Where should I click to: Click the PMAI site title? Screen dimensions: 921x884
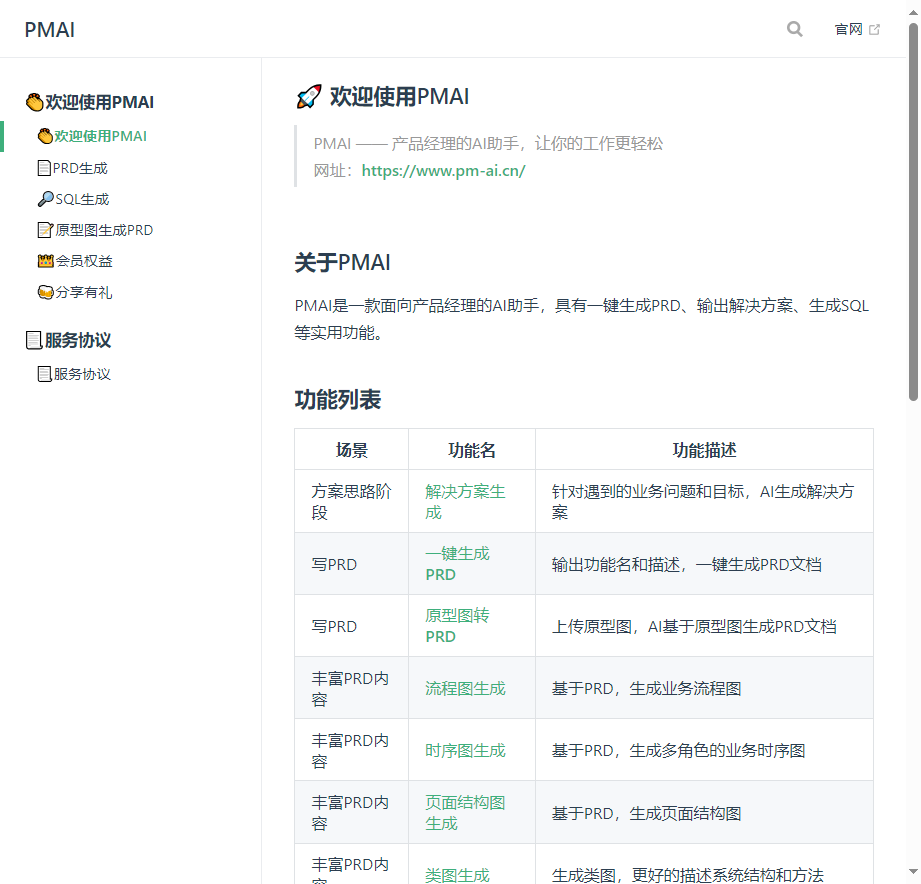(49, 29)
